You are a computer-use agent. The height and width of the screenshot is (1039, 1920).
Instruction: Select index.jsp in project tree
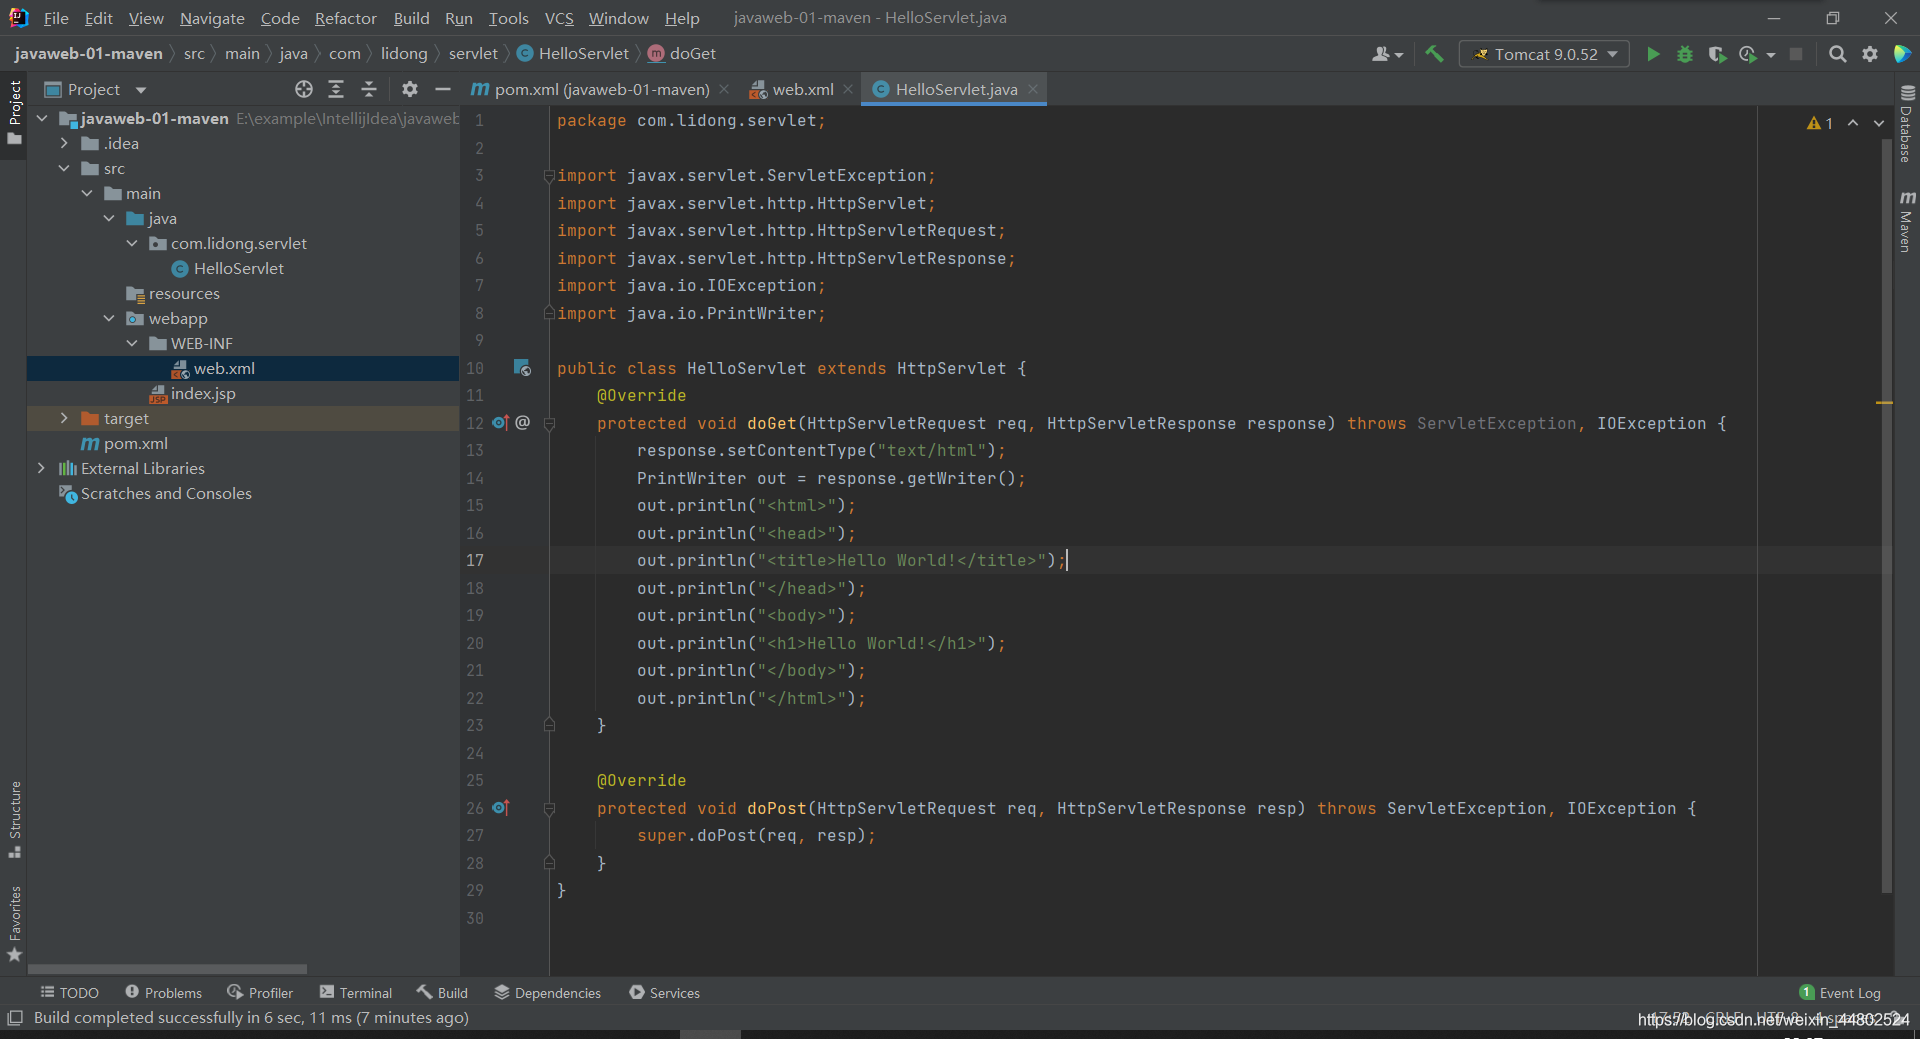coord(203,393)
